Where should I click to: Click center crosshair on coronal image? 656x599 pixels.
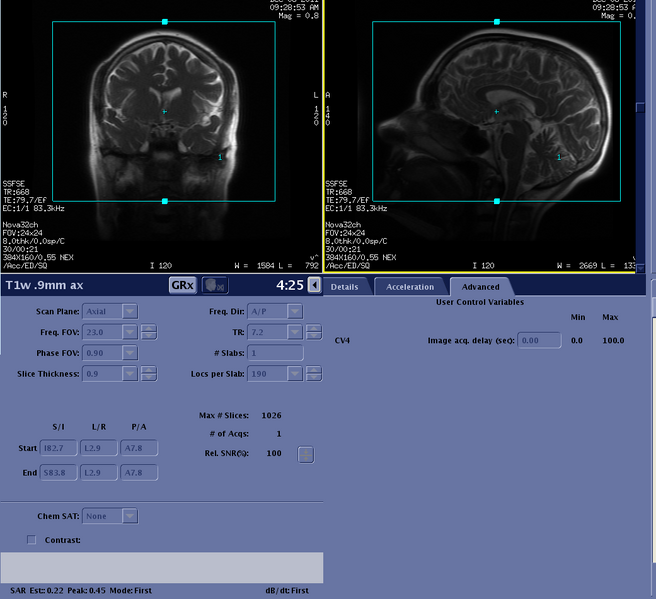[164, 112]
